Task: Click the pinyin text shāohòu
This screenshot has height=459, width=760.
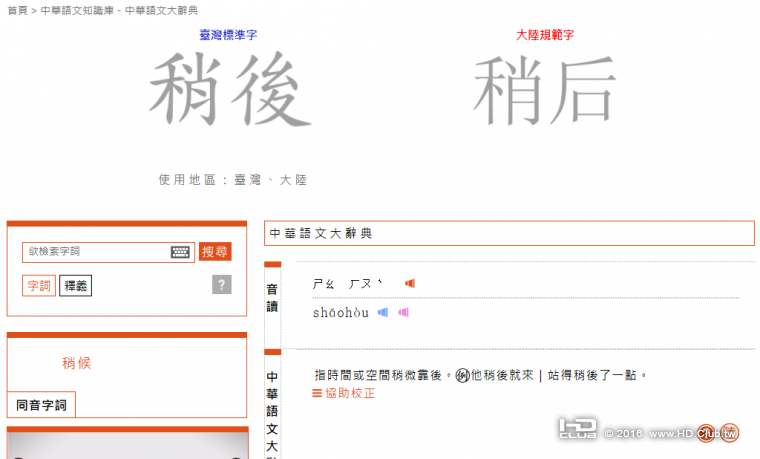Action: 341,313
